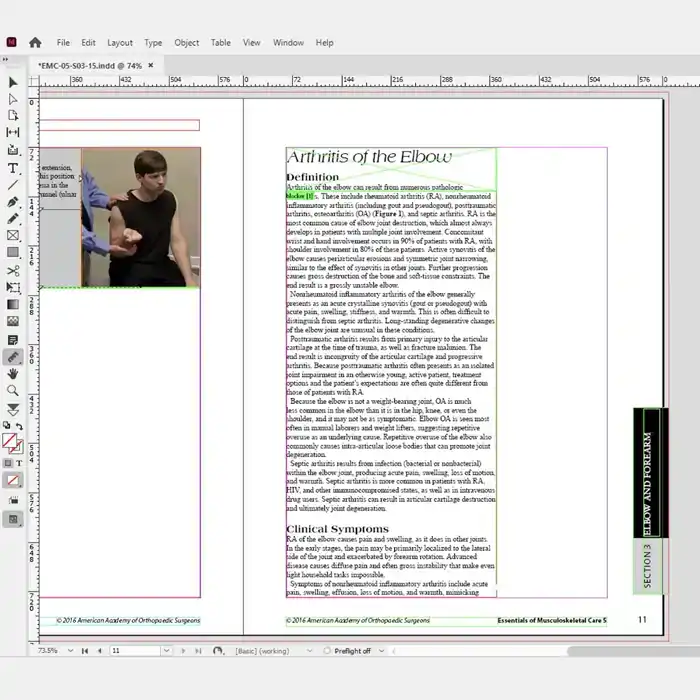
Task: Close the EMC-05-S03-15.indd document tab
Action: (151, 65)
